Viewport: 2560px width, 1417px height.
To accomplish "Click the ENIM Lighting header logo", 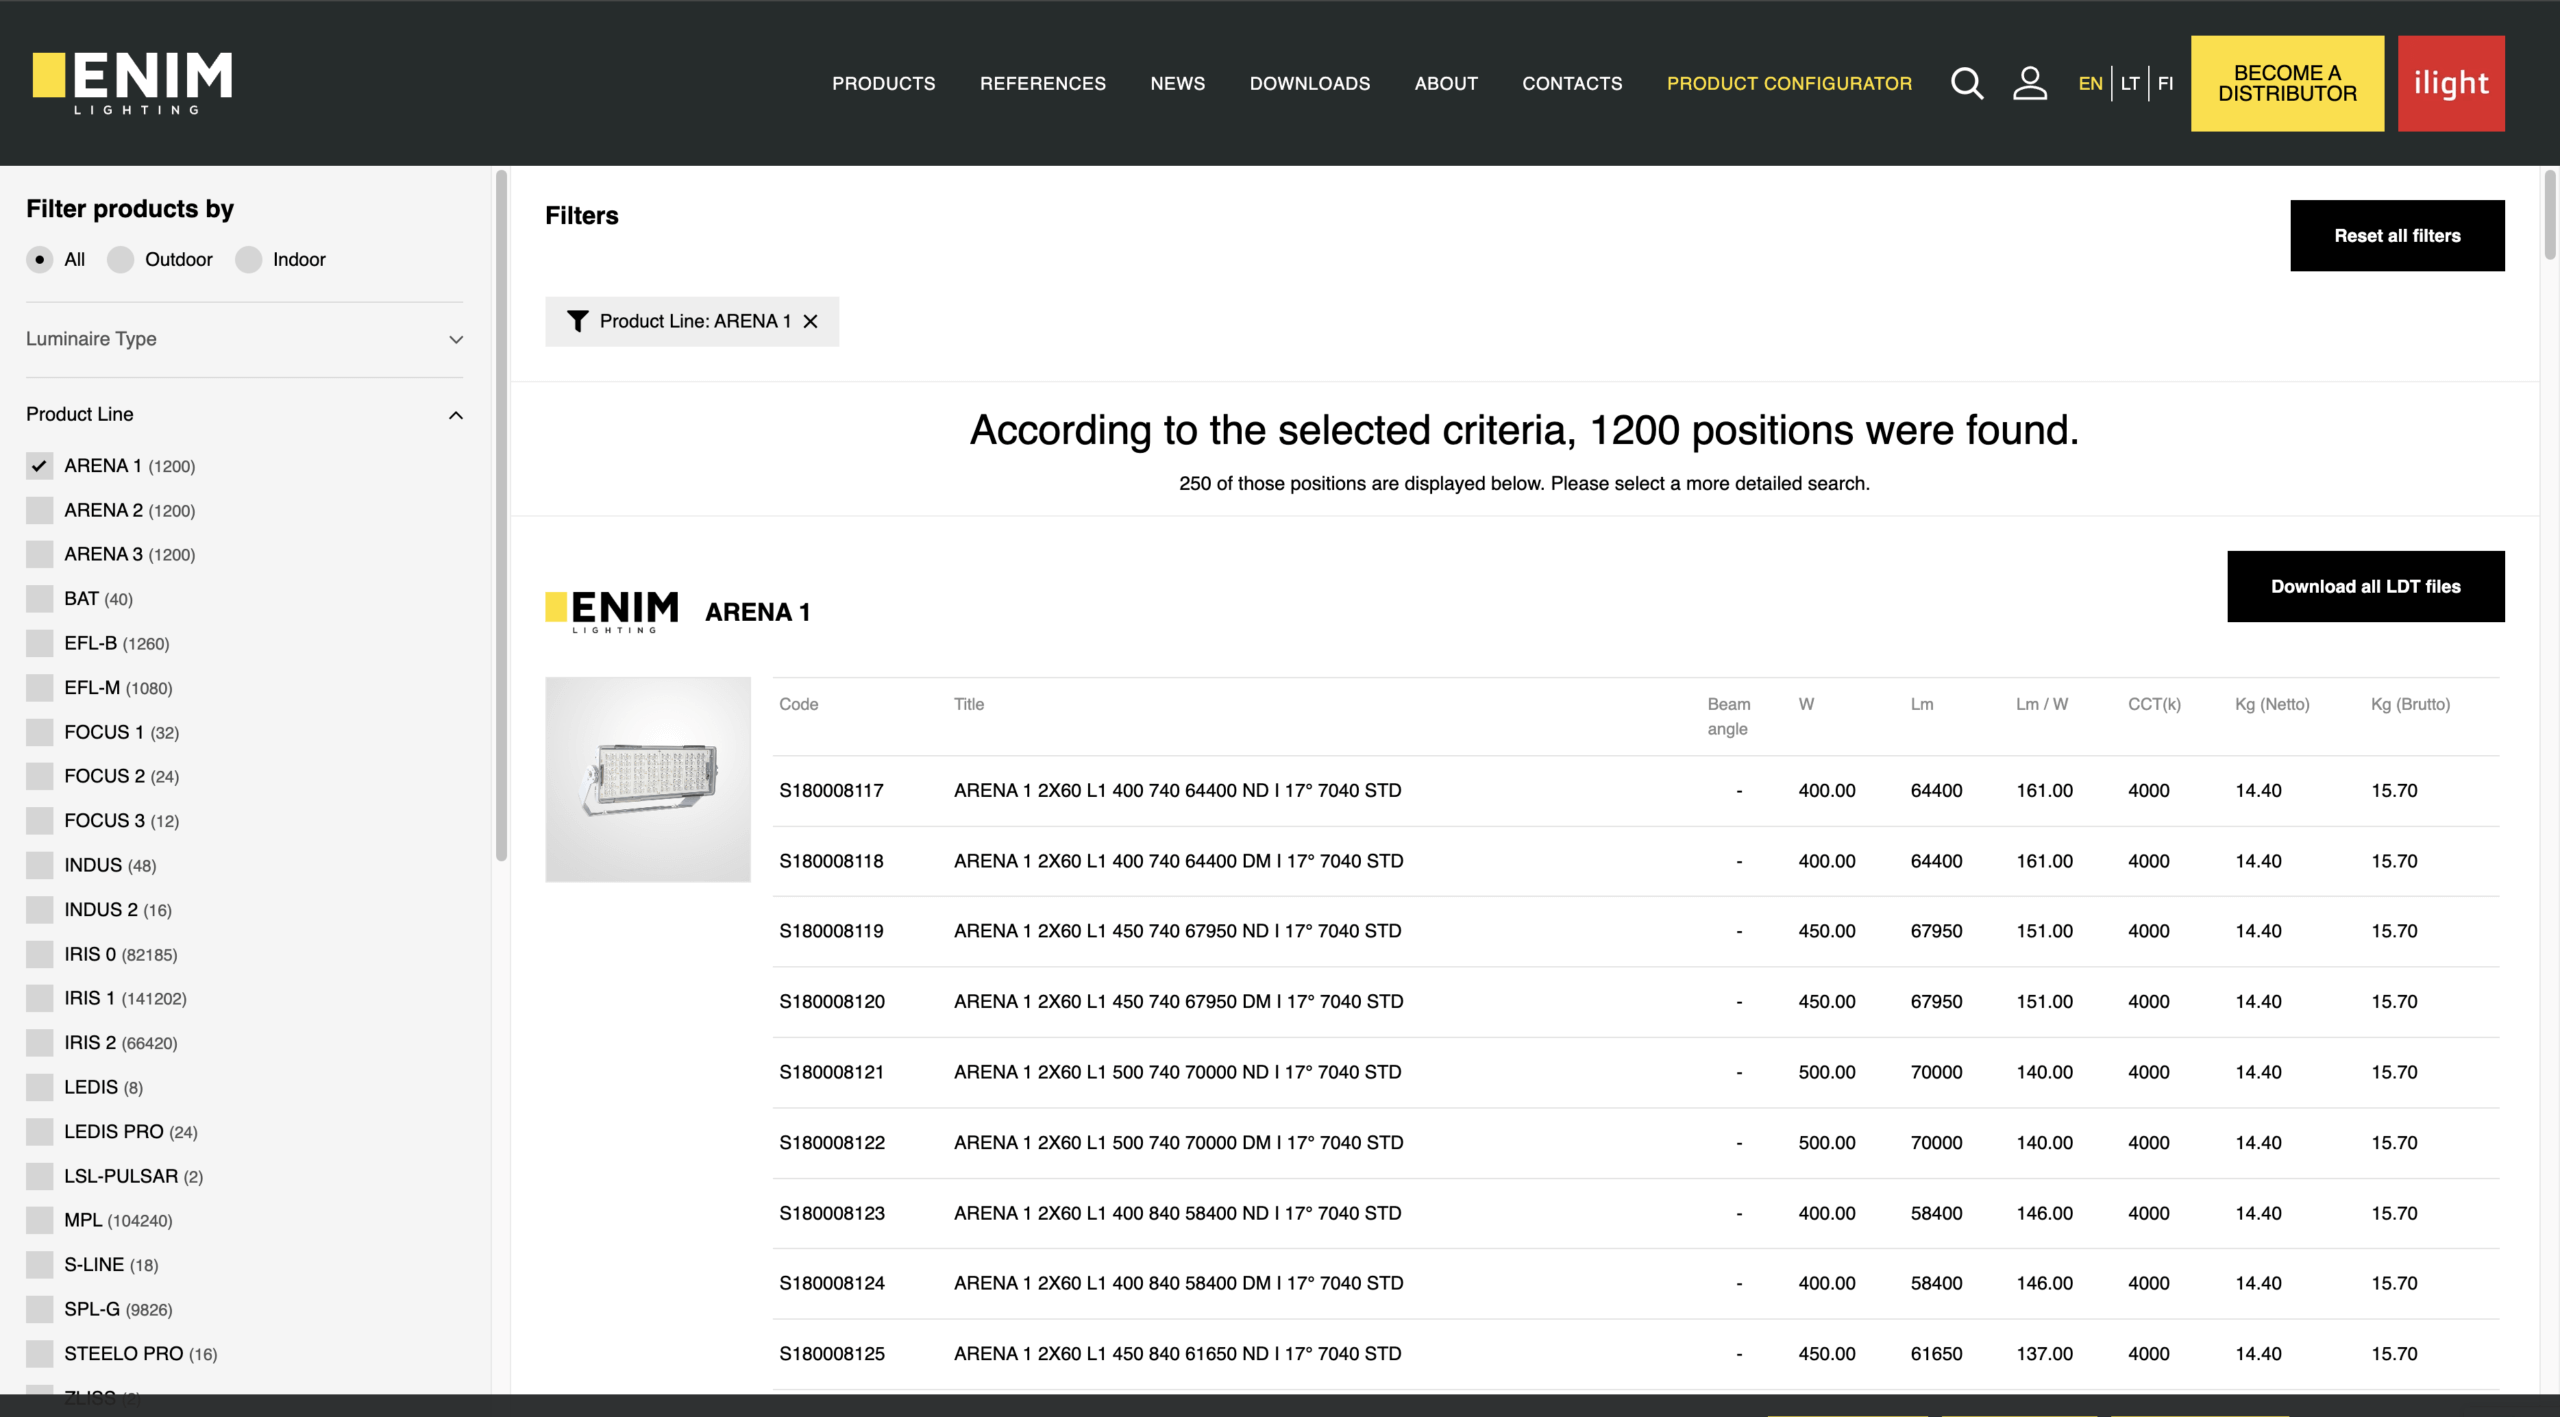I will pyautogui.click(x=132, y=82).
